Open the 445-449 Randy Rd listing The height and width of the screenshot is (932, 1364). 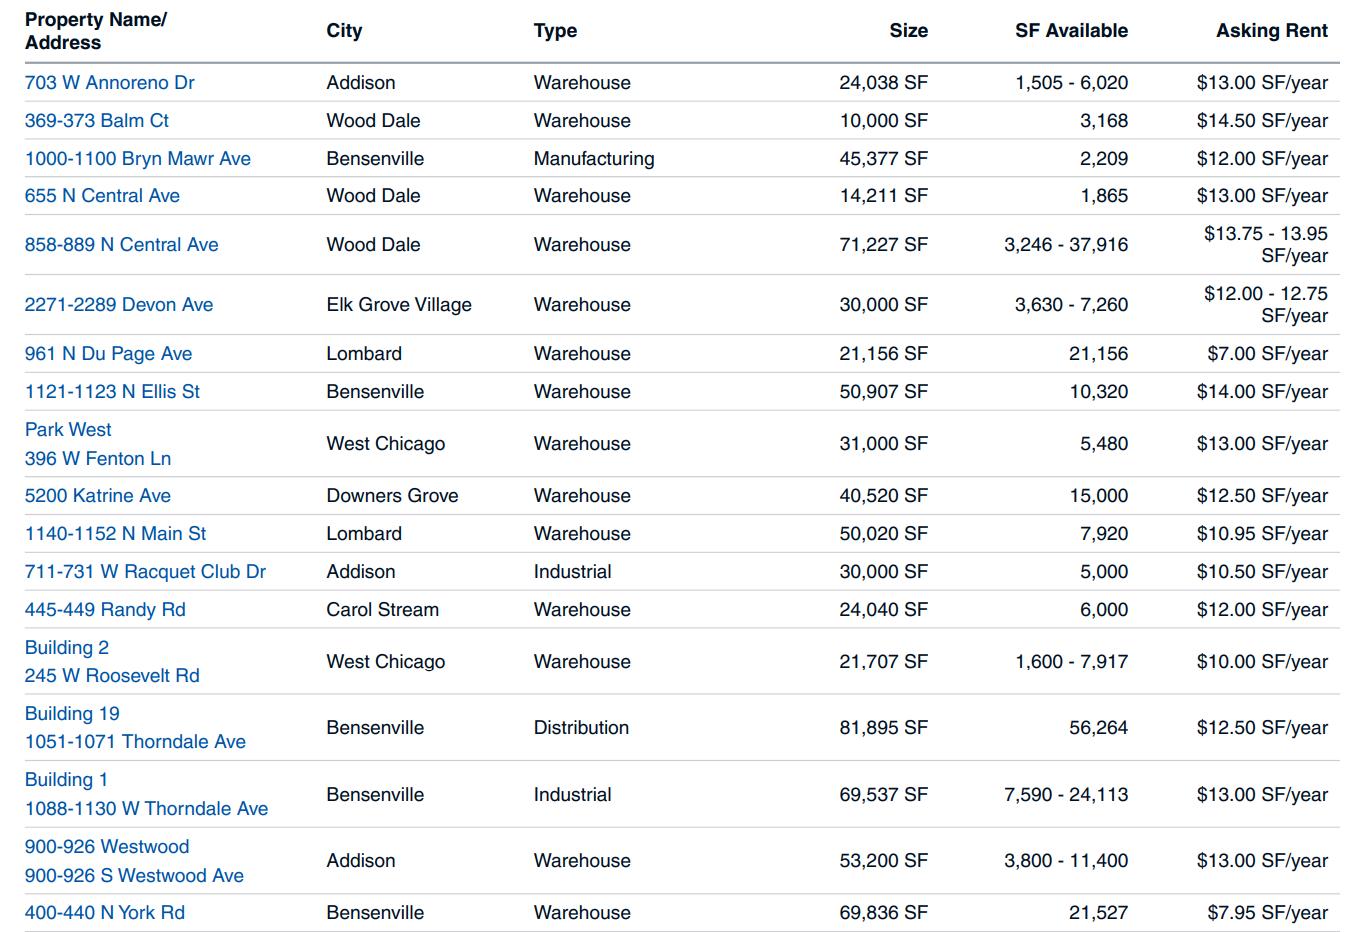tap(105, 610)
